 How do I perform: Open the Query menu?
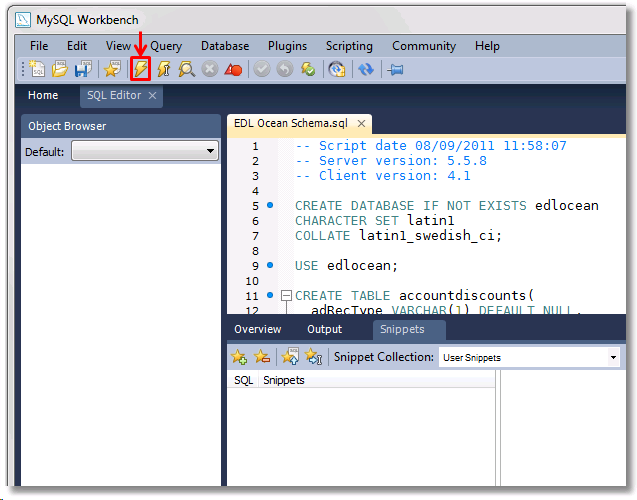166,46
